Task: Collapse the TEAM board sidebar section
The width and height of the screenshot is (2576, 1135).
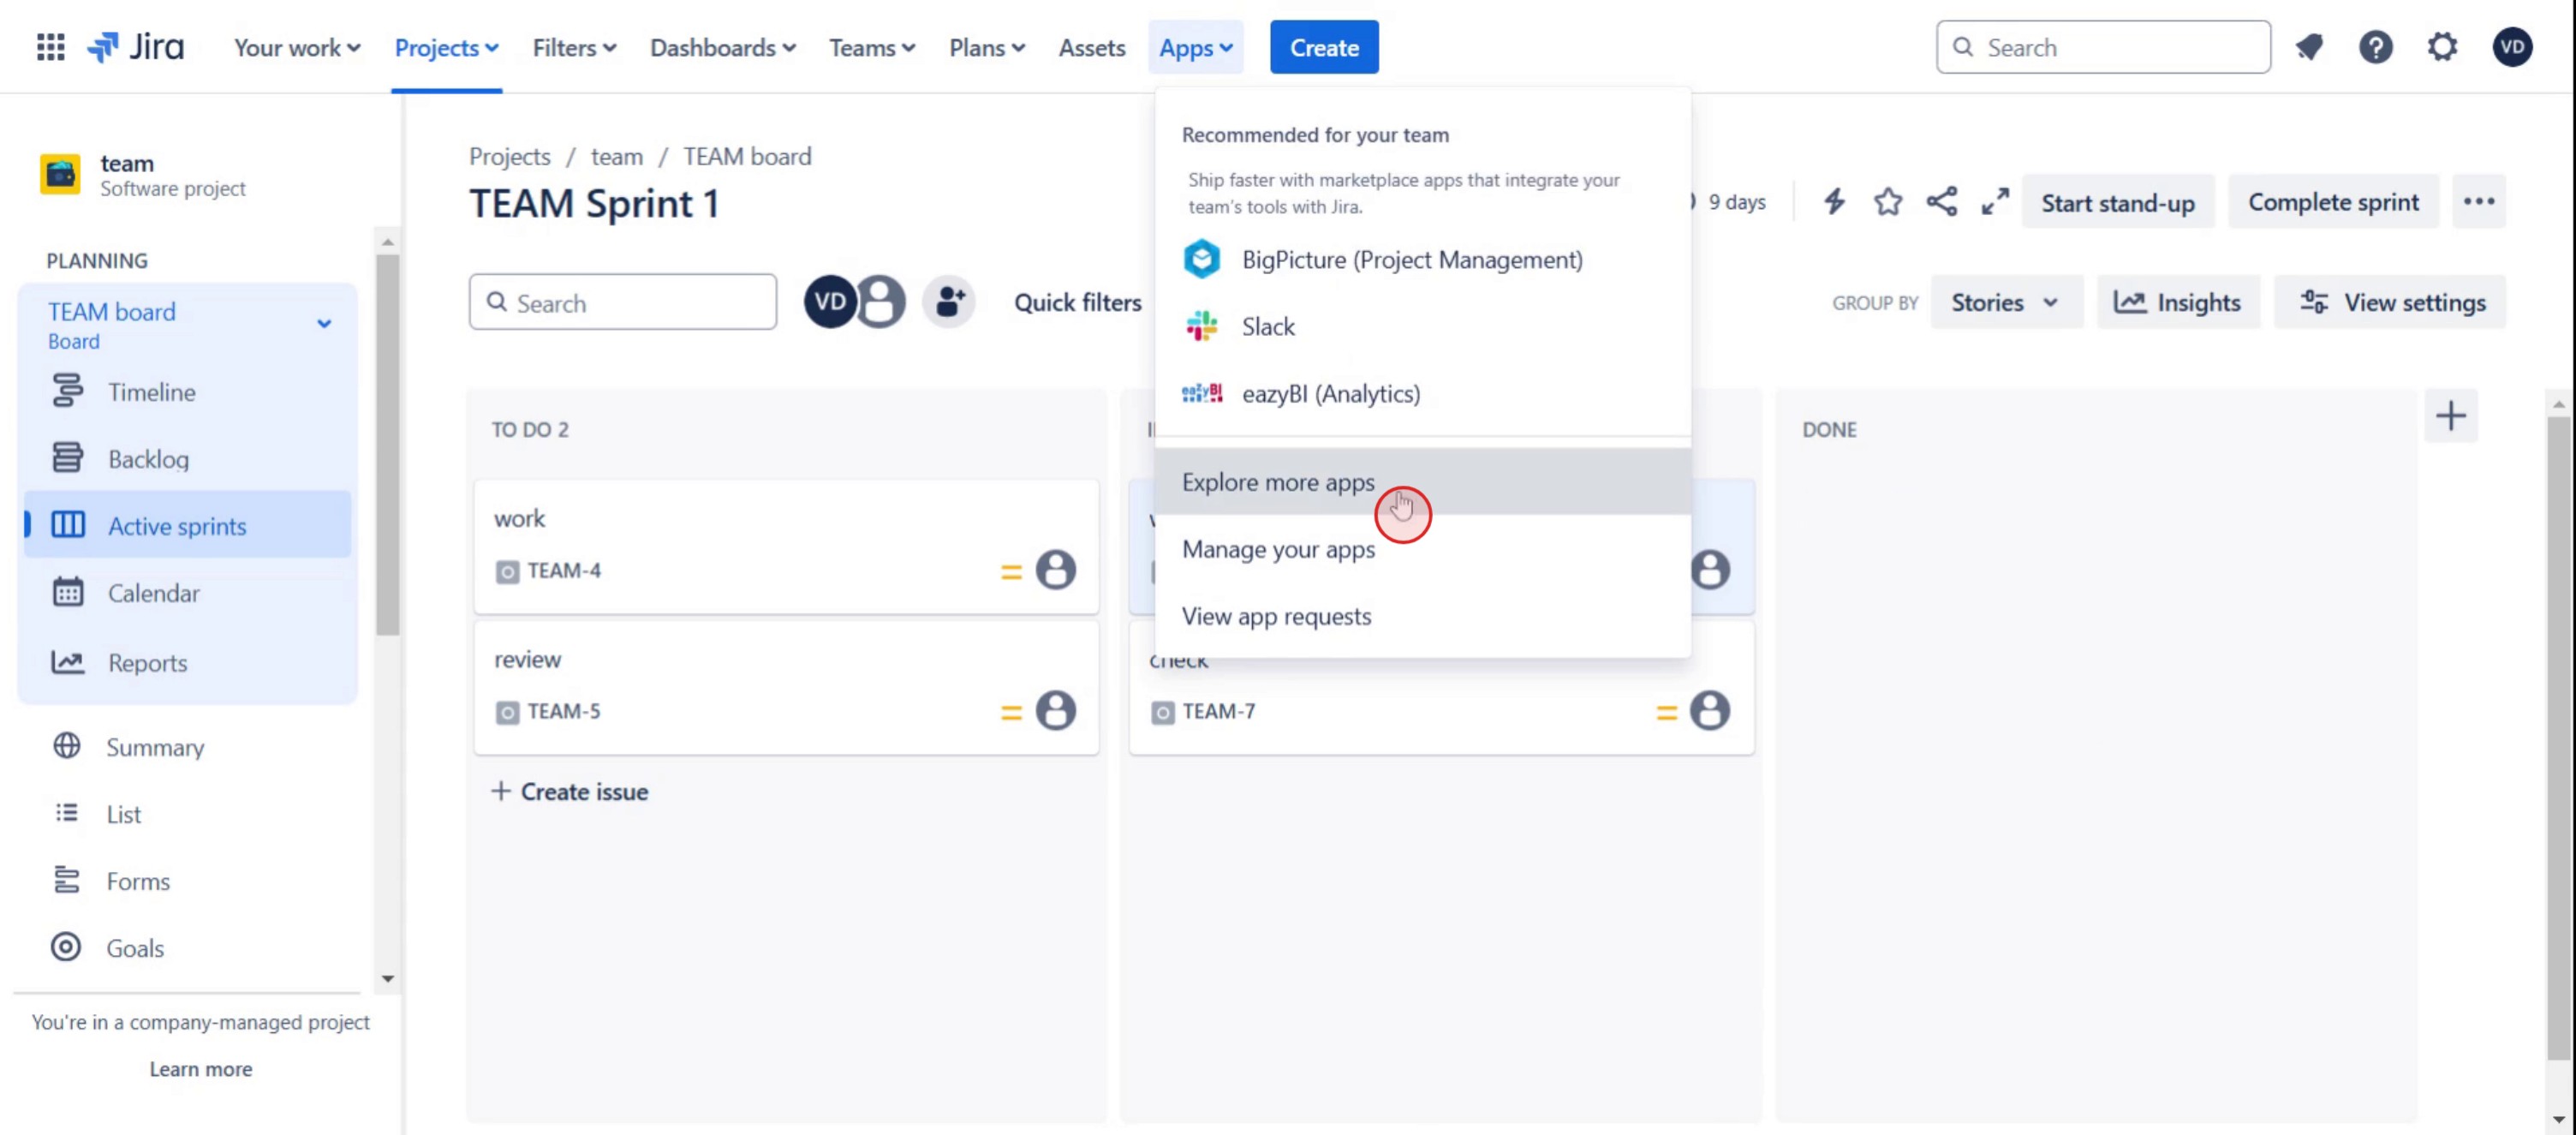Action: coord(324,324)
